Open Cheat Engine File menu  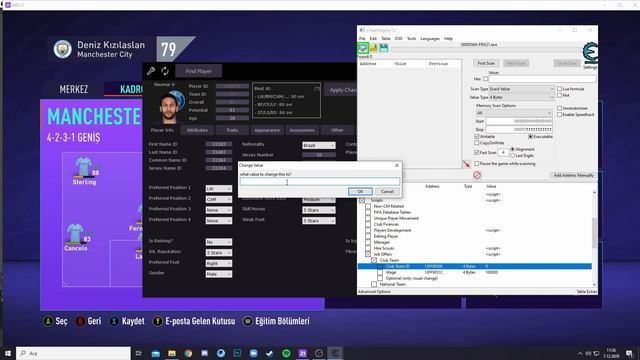[x=362, y=38]
